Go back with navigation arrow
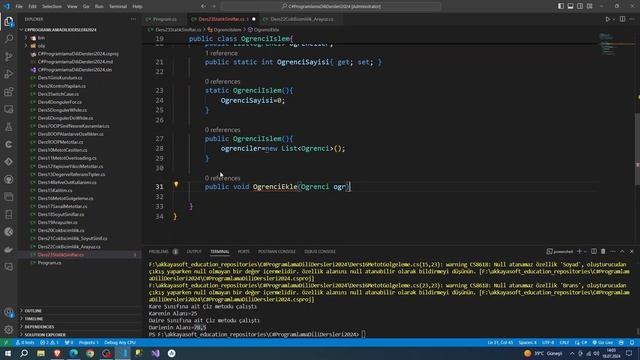 pos(203,6)
